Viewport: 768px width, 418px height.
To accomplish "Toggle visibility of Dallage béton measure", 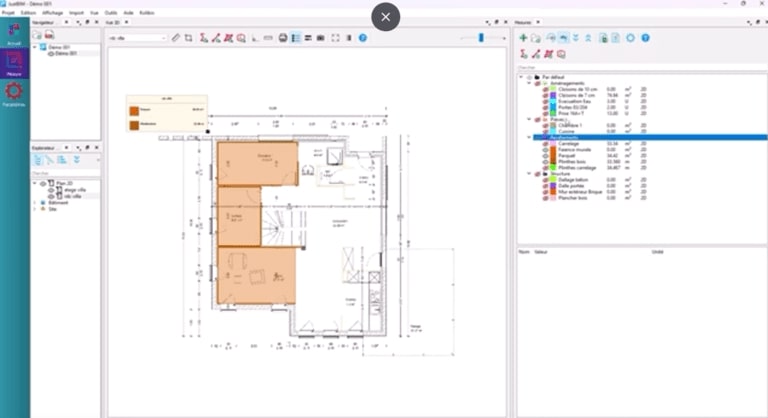I will [545, 180].
